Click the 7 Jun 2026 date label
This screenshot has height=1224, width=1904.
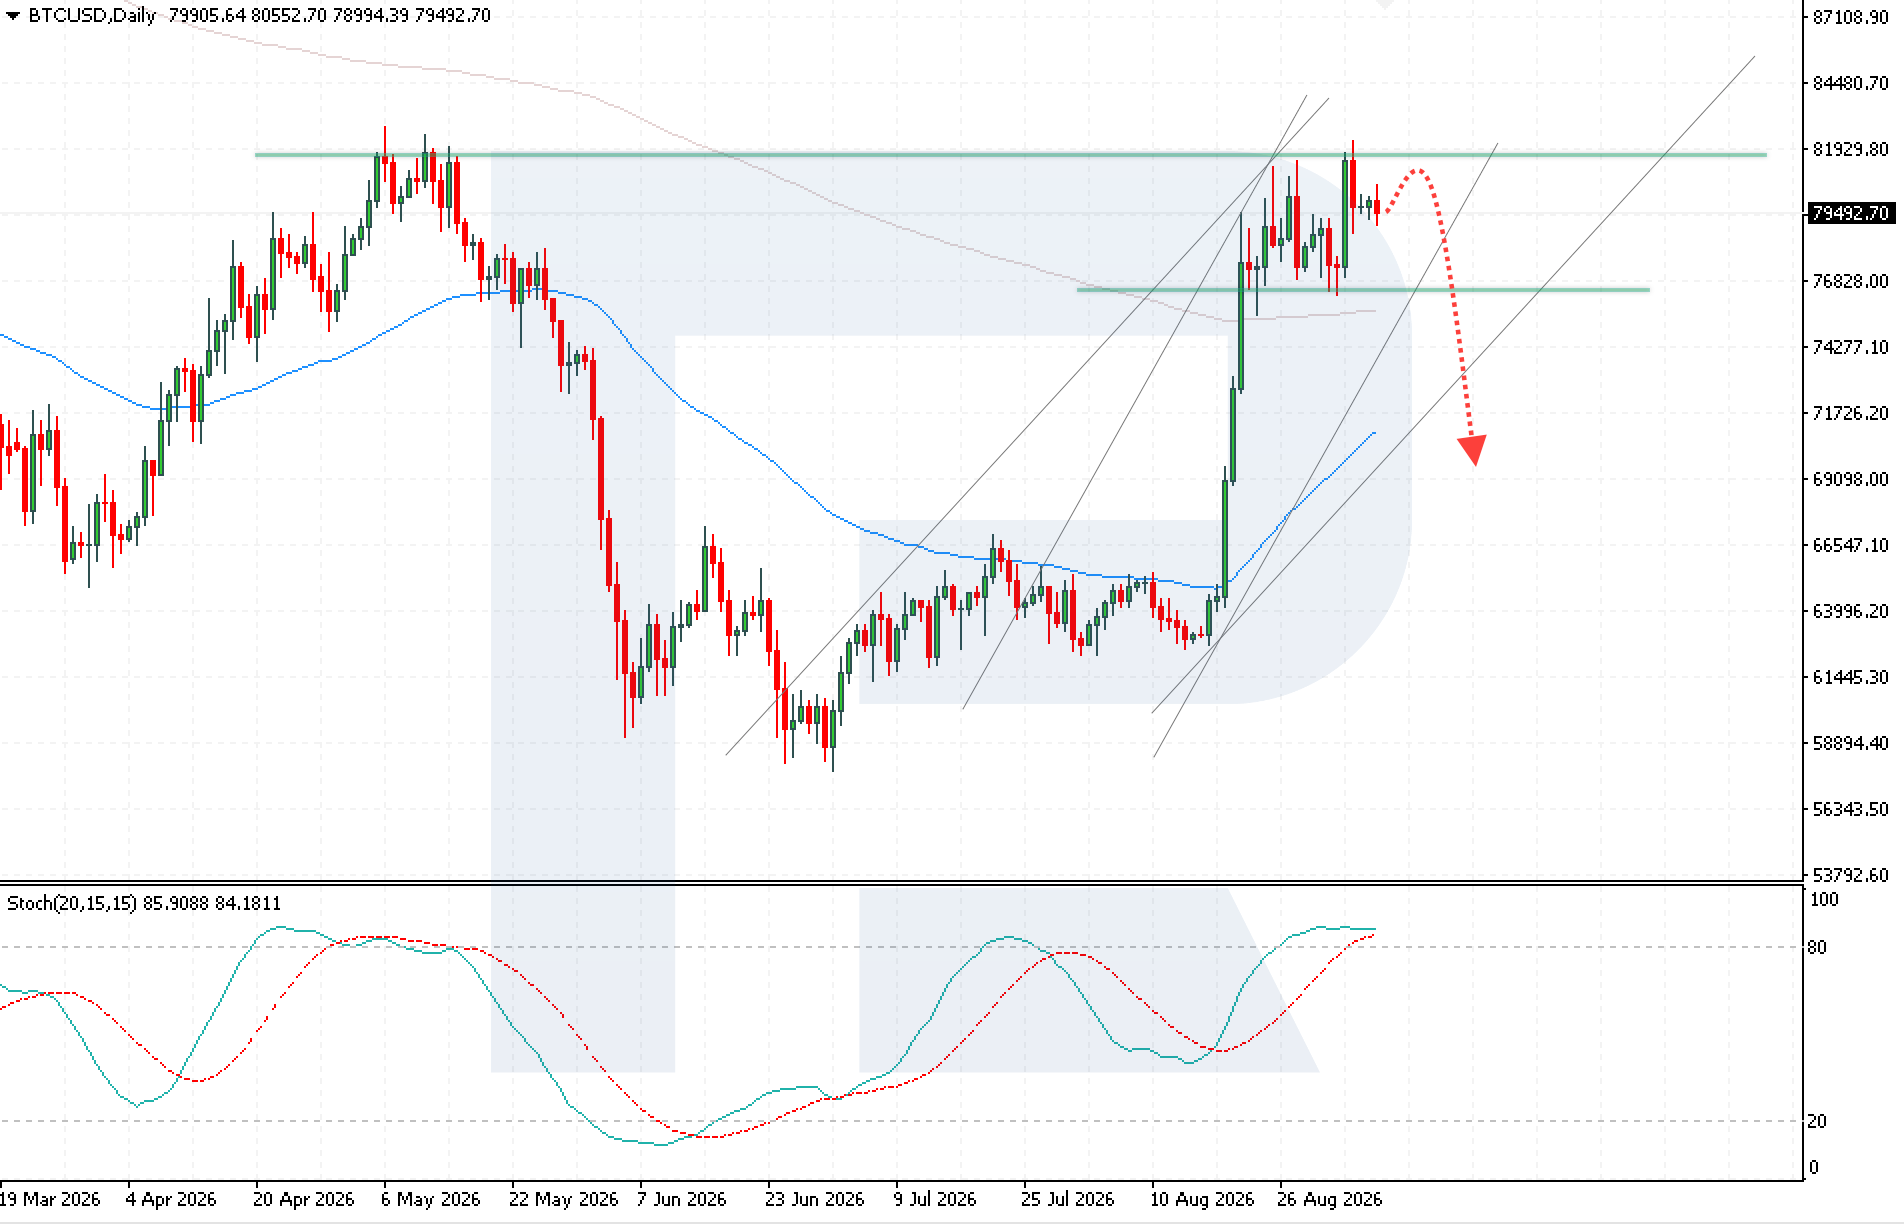[x=682, y=1199]
